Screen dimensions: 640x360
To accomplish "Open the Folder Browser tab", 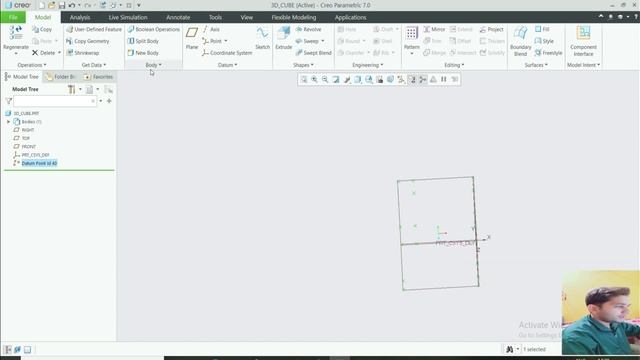I will (x=60, y=77).
